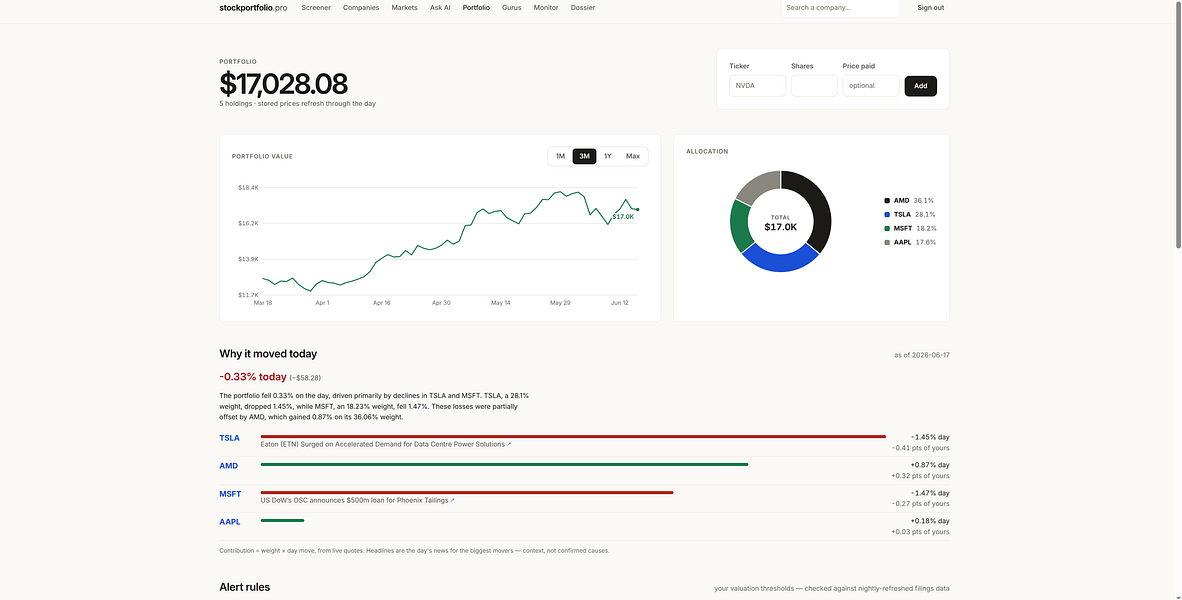Screen dimensions: 1182x600
Task: Click the Alert rules heading
Action: click(x=244, y=587)
